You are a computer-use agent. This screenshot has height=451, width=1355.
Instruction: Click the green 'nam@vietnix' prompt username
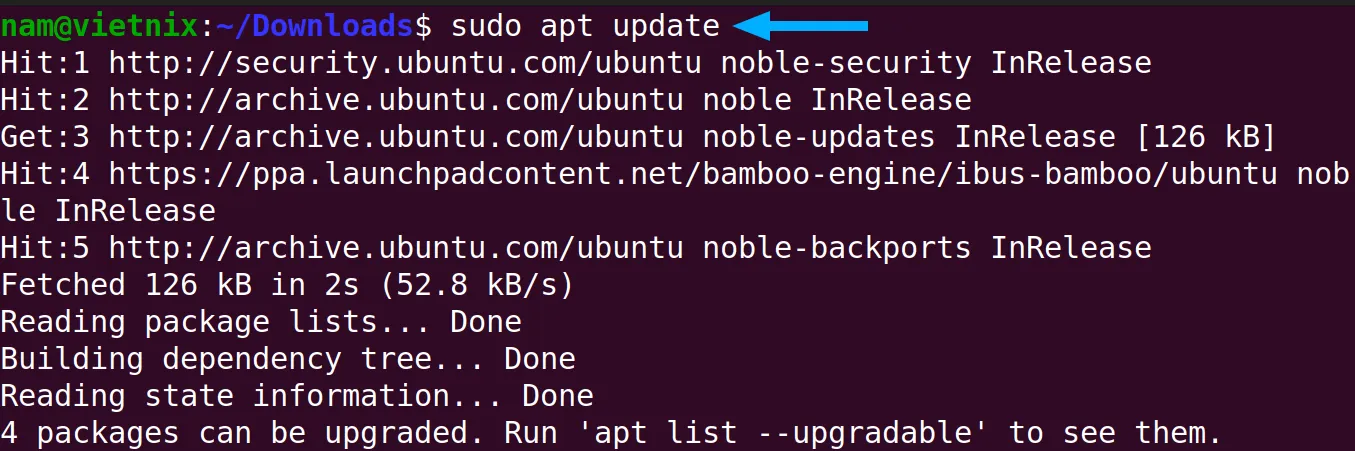99,25
